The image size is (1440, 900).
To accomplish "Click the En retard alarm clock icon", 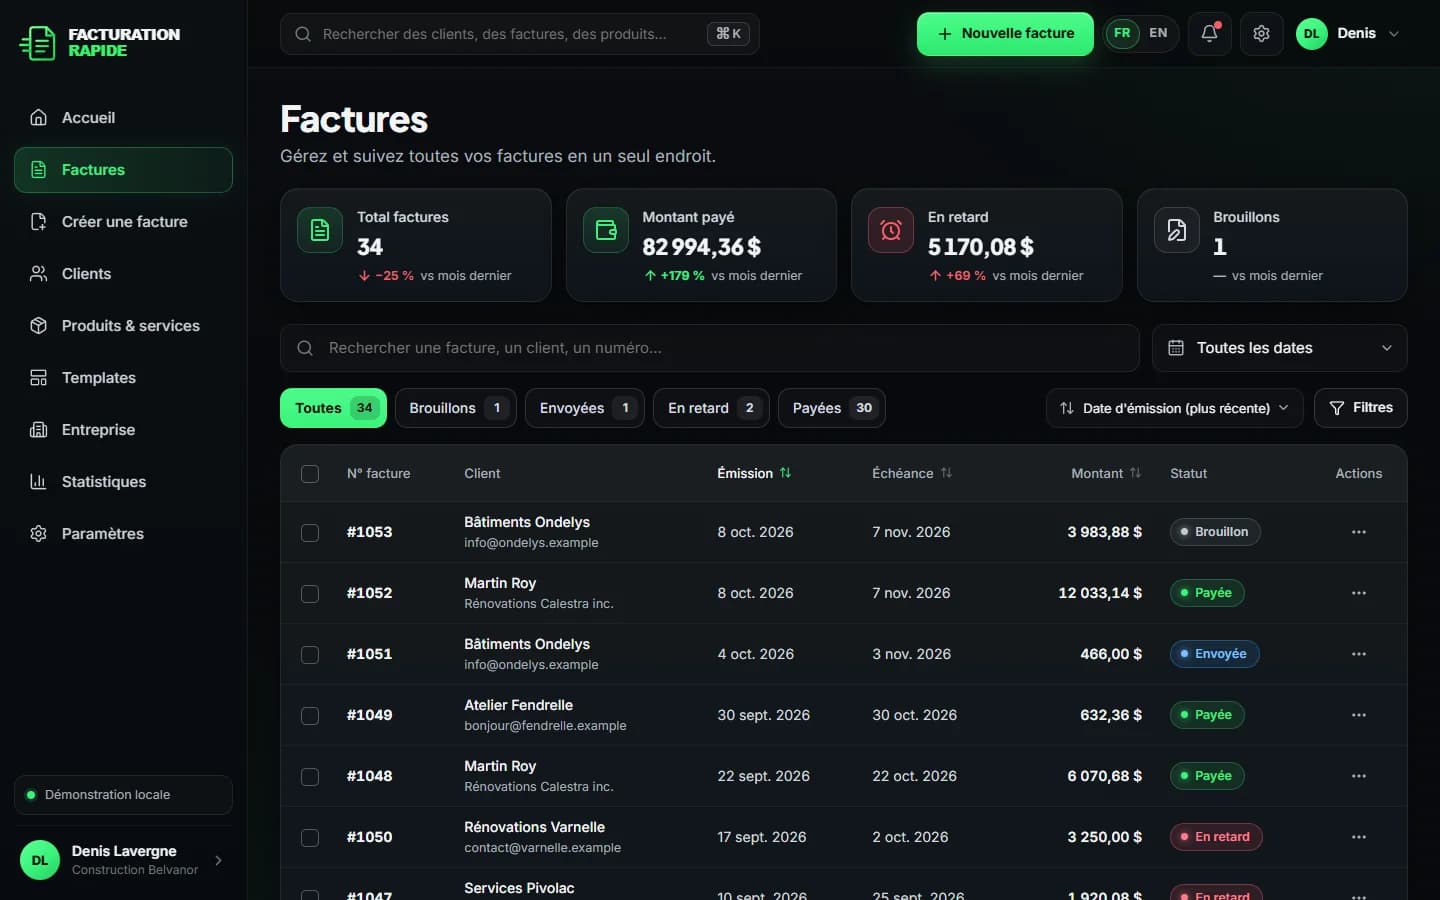I will click(x=891, y=230).
